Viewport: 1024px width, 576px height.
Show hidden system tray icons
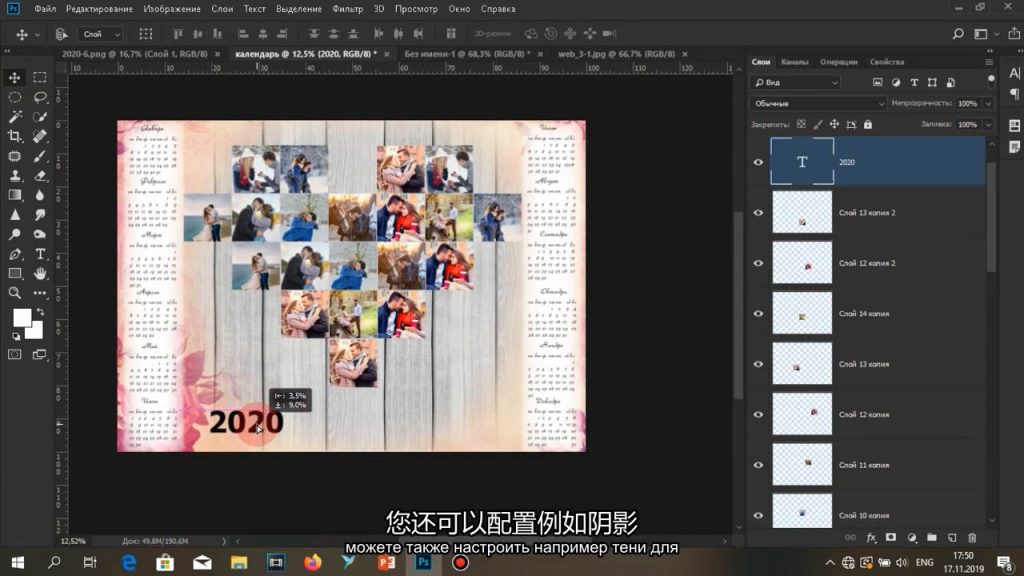click(x=829, y=562)
